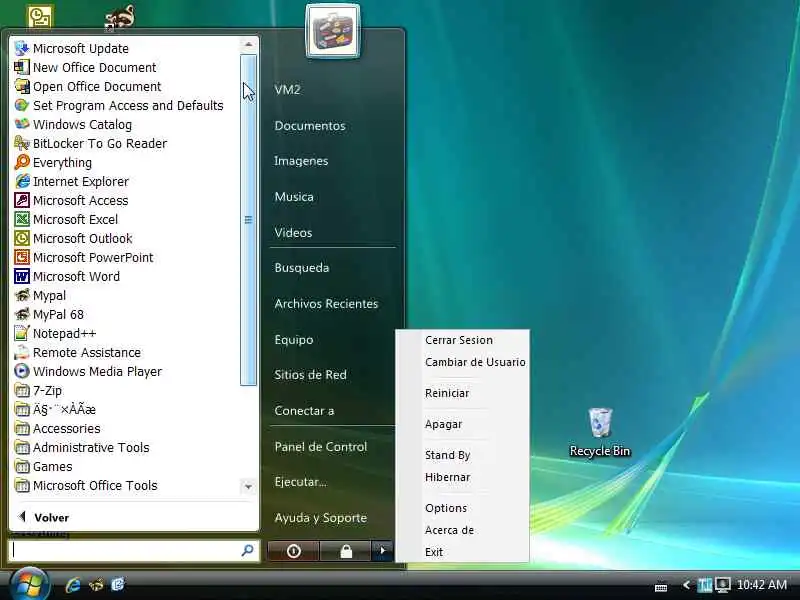Open Windows Media Player icon
This screenshot has width=800, height=600.
tap(22, 371)
